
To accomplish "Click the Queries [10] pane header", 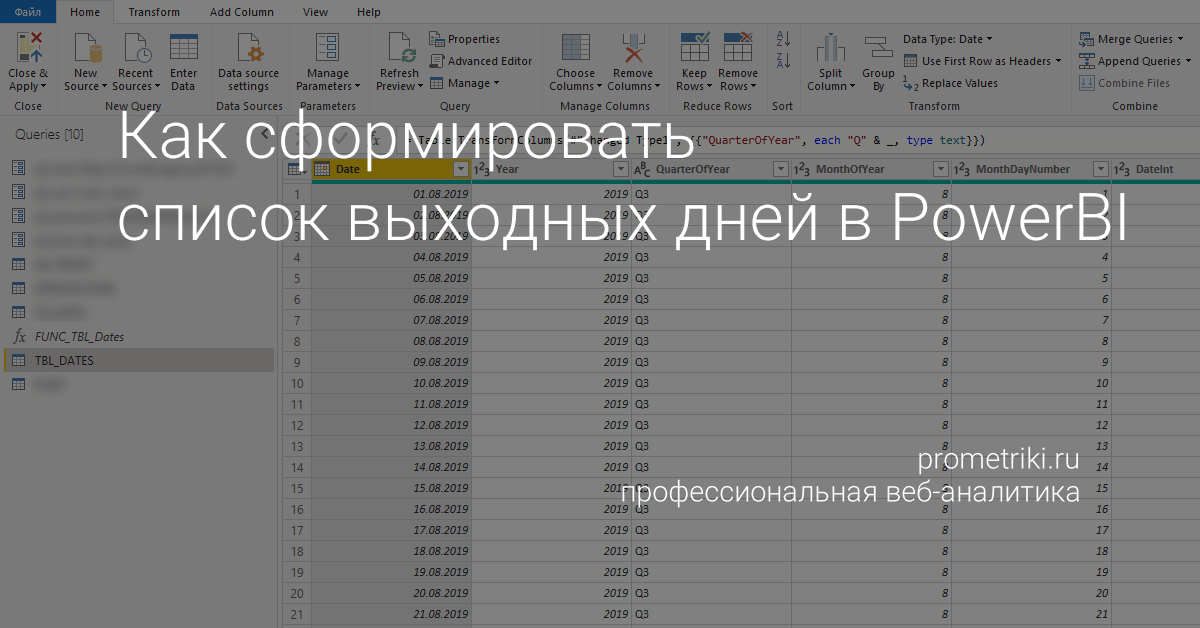I will (49, 134).
